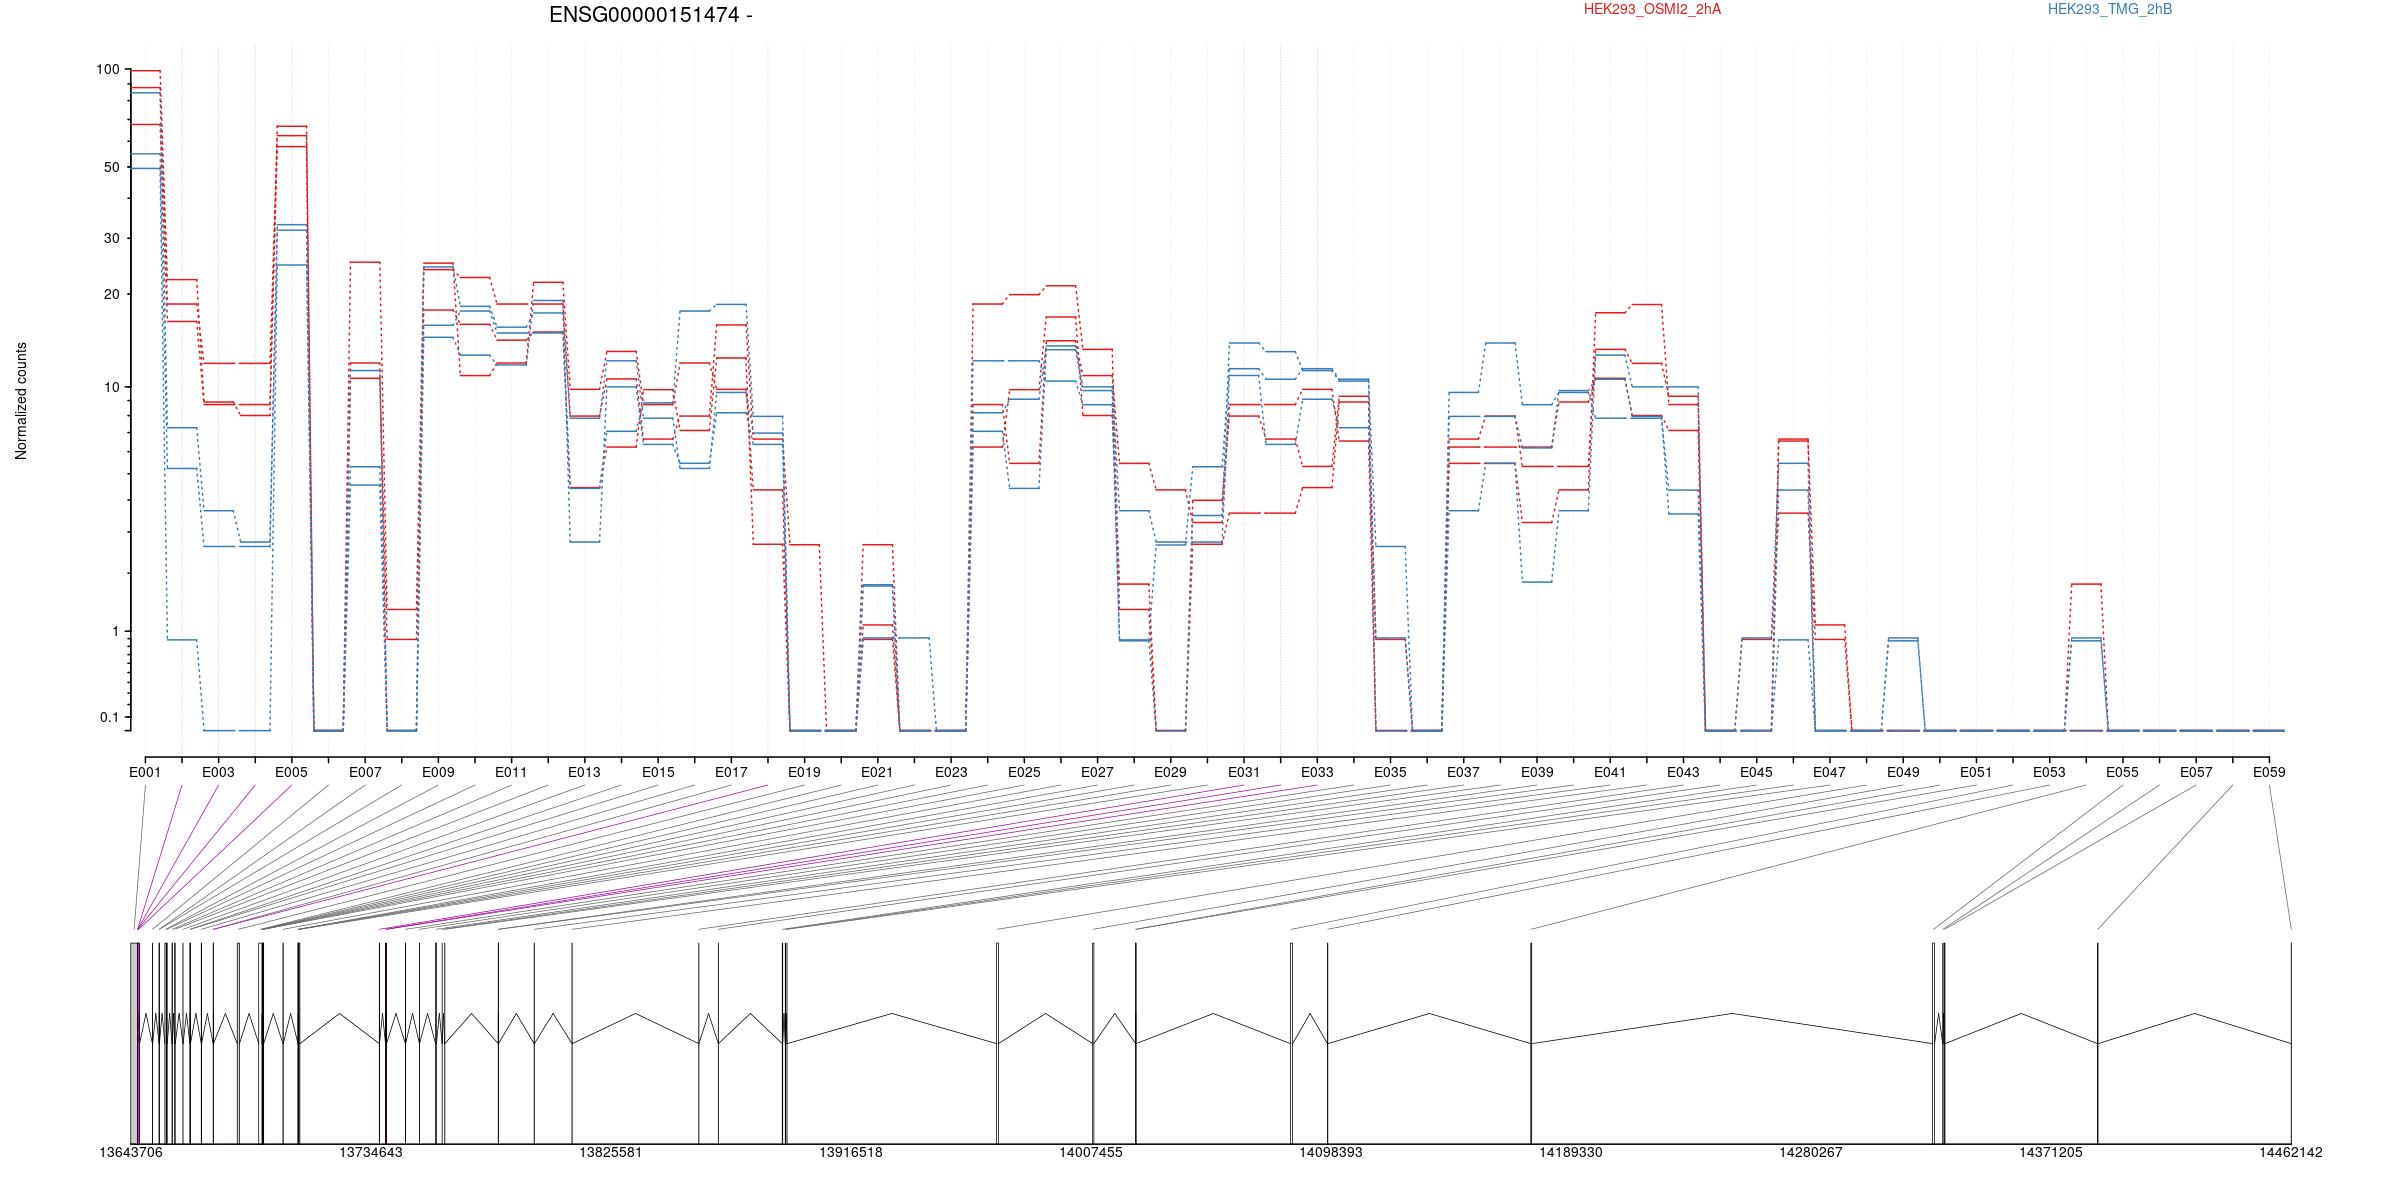Click exon label E039
Screen dimensions: 2400x1200
coord(1537,772)
